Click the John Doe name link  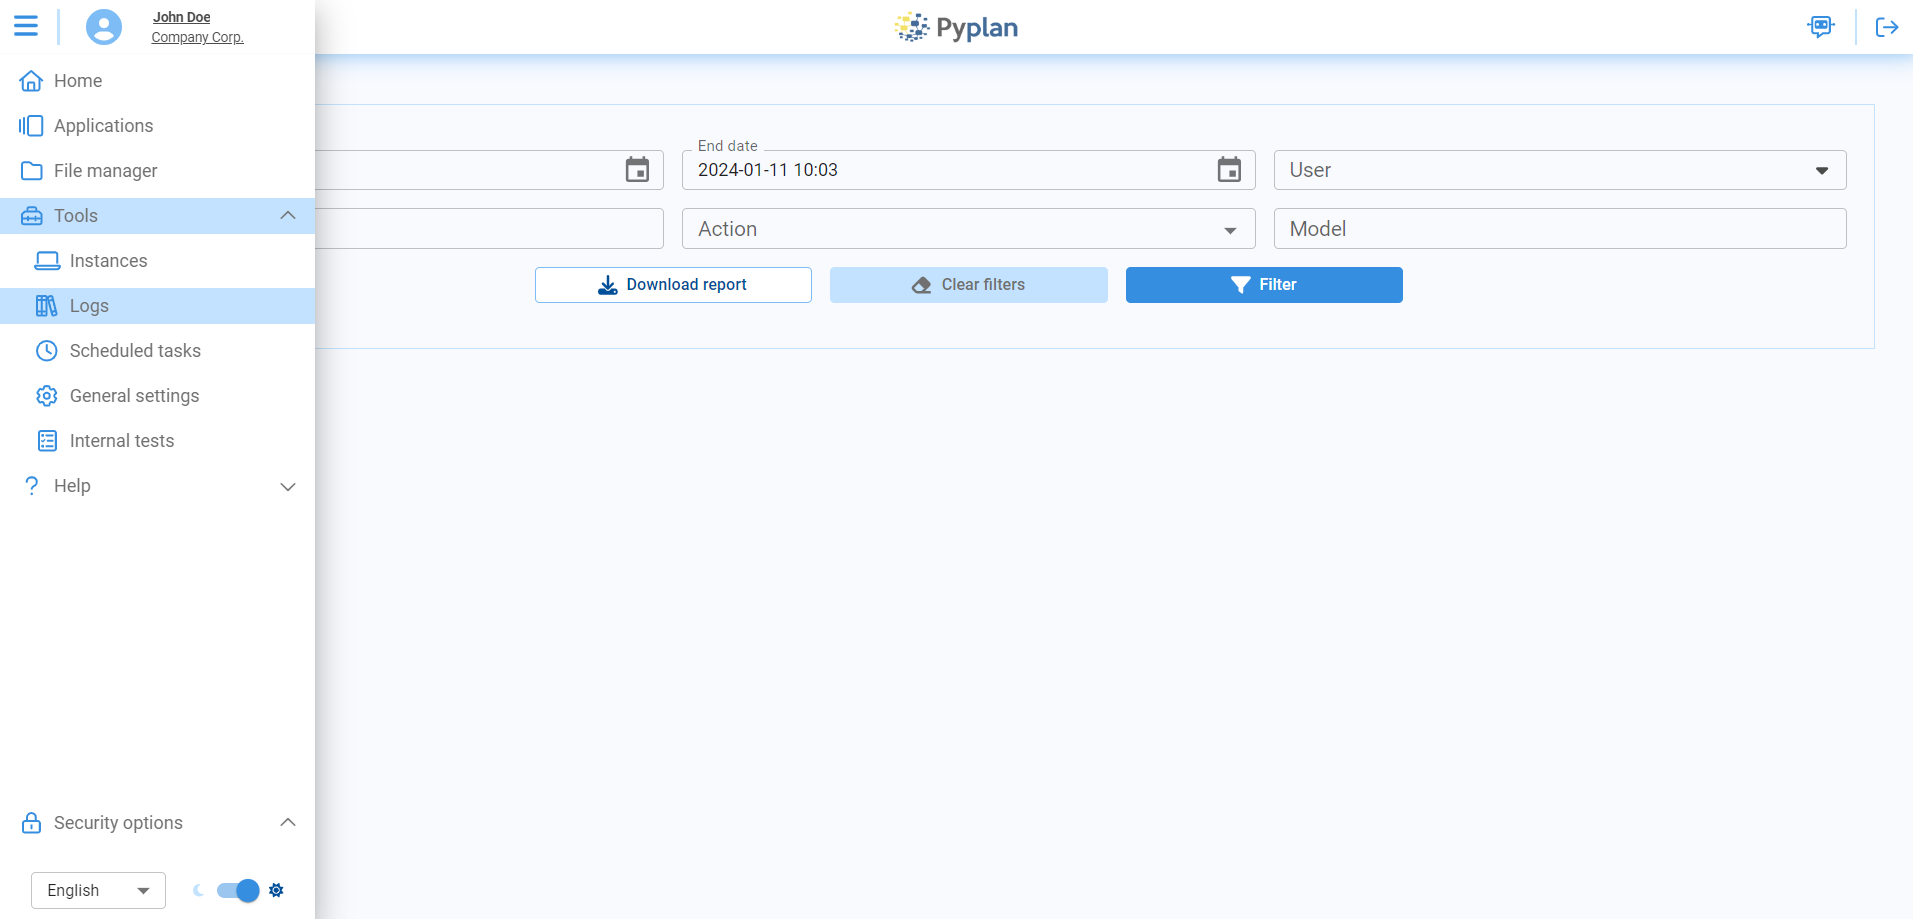(x=181, y=17)
